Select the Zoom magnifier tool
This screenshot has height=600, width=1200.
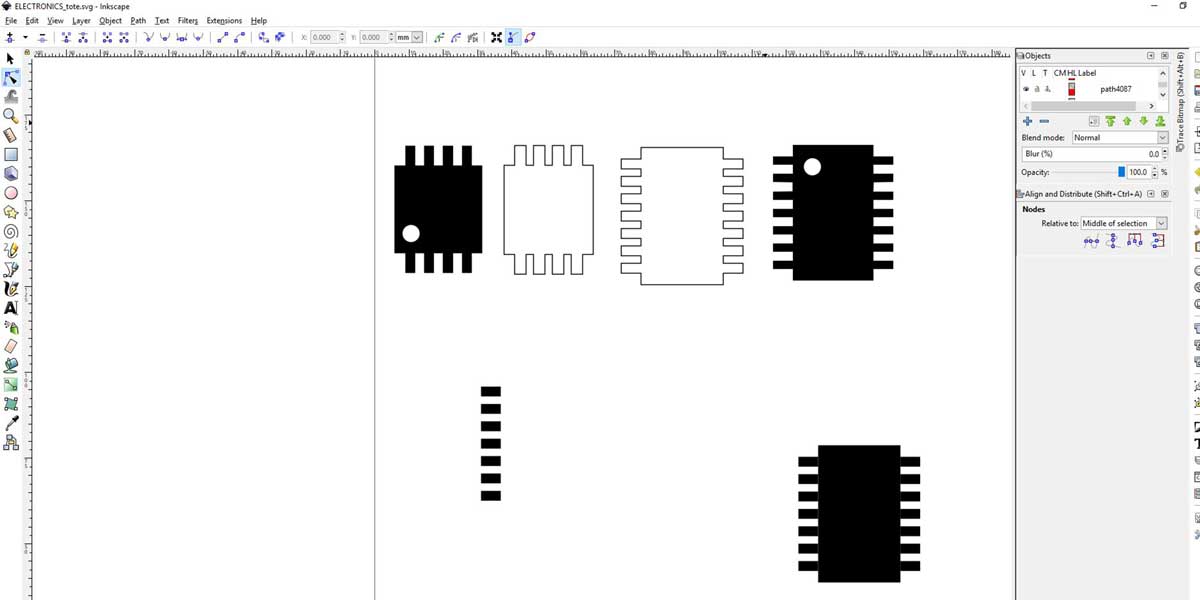[x=11, y=116]
